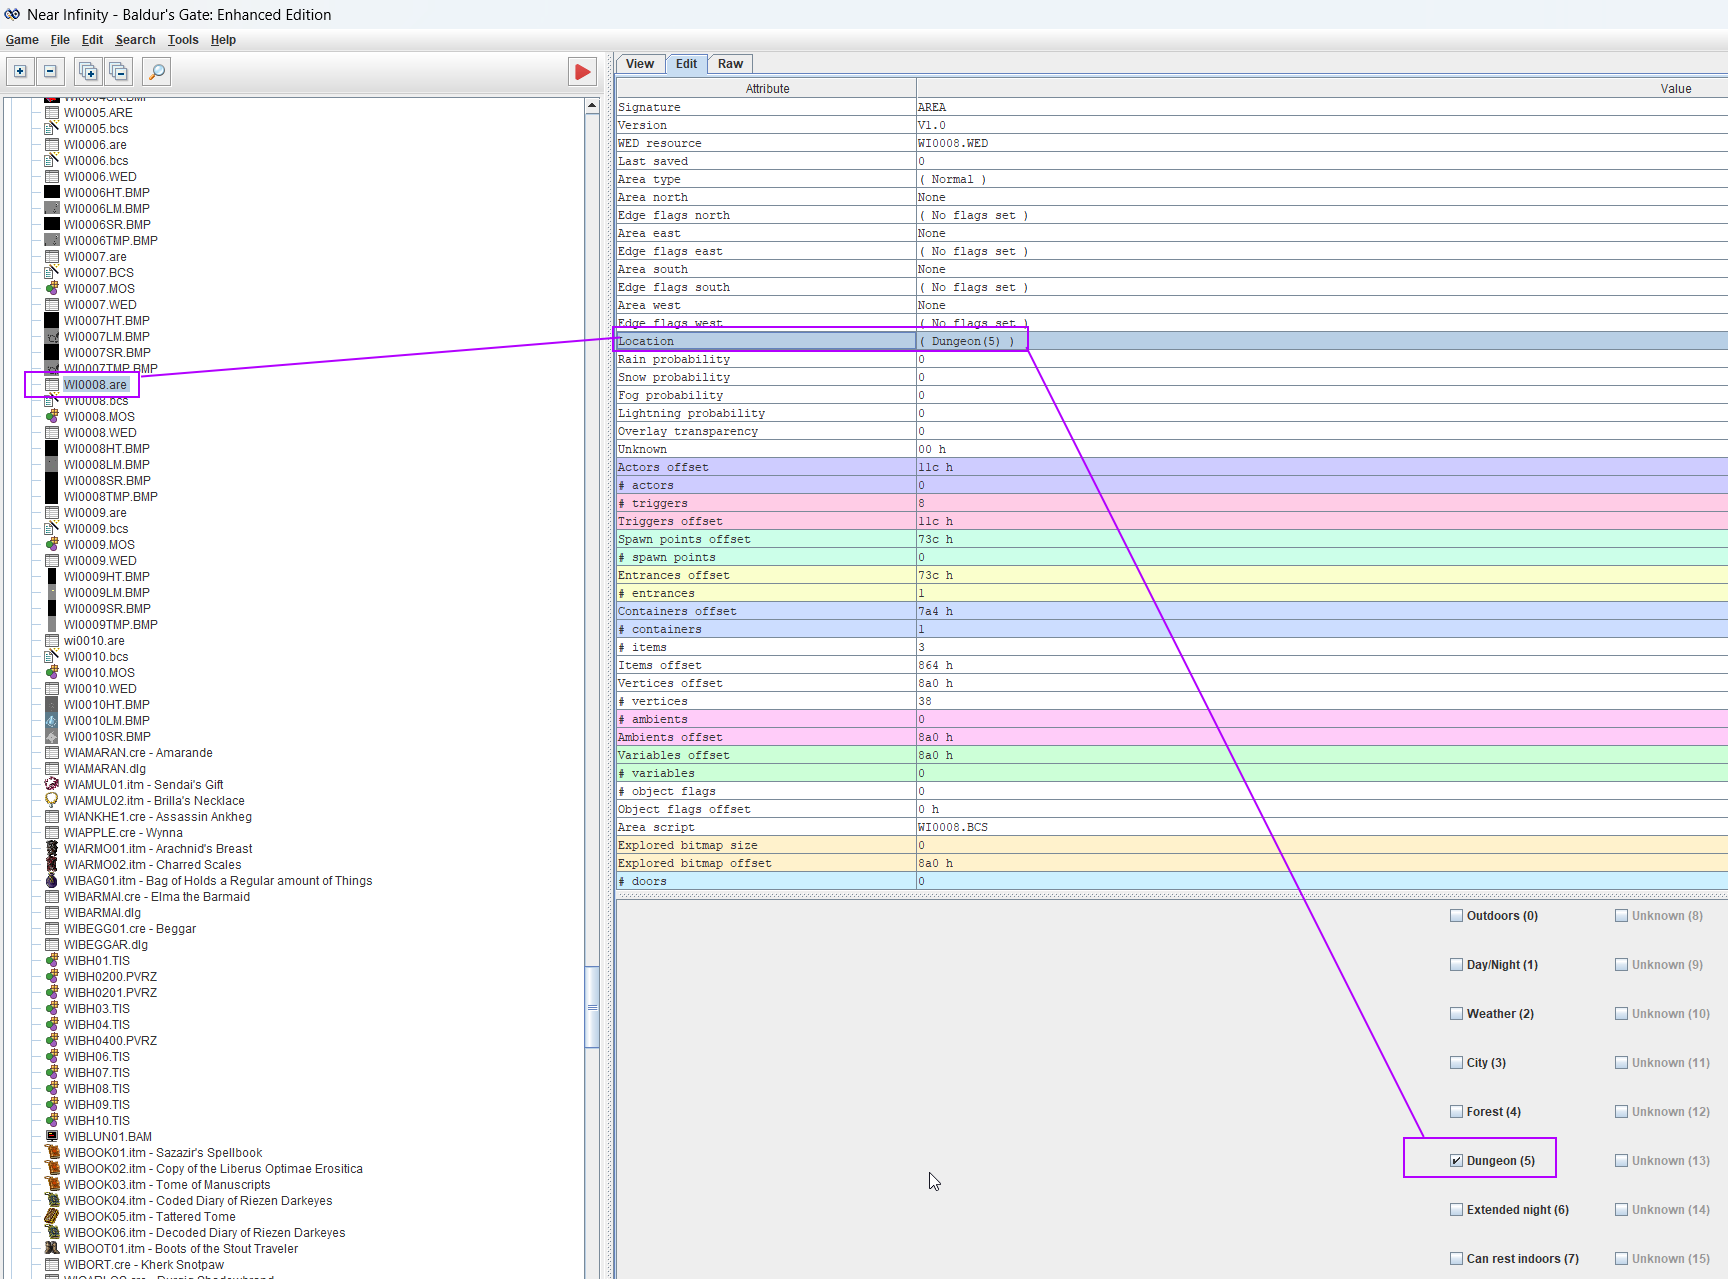Select the Edit tab above attribute table
The width and height of the screenshot is (1728, 1279).
pos(686,64)
